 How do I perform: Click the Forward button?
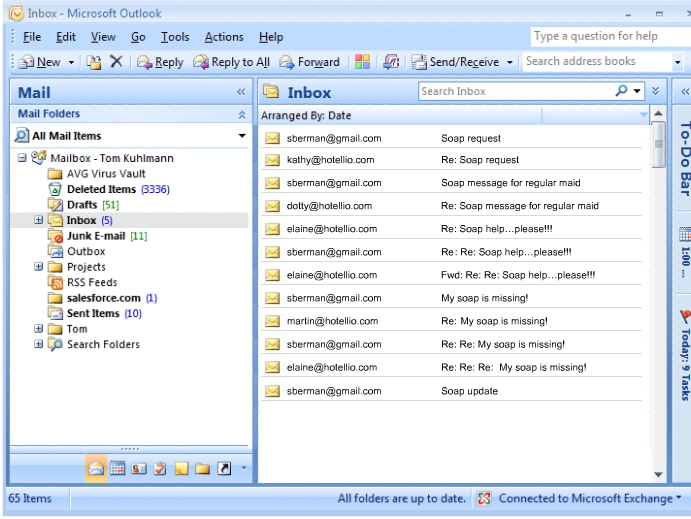coord(310,62)
